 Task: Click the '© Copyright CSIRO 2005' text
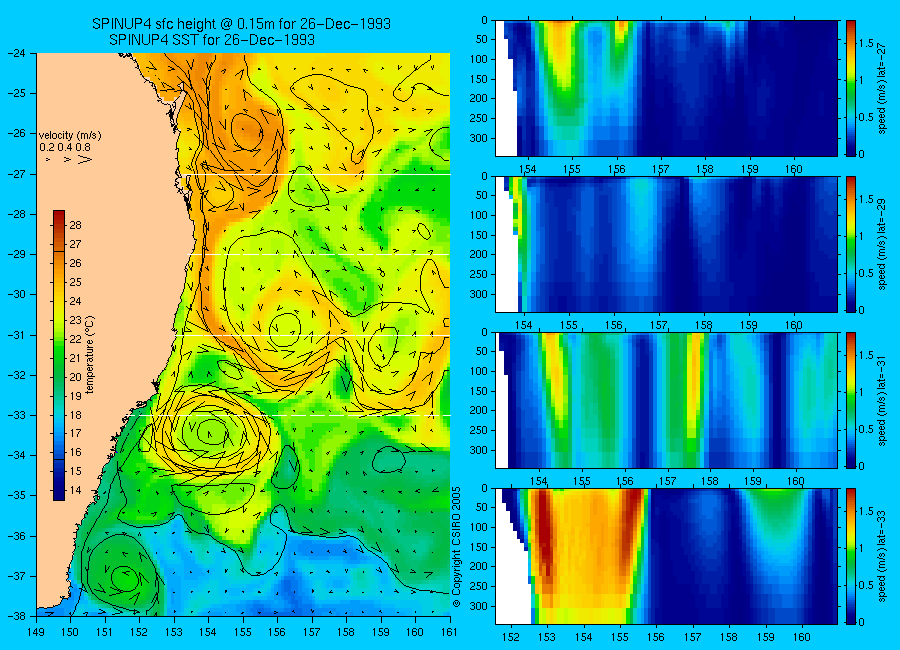457,547
